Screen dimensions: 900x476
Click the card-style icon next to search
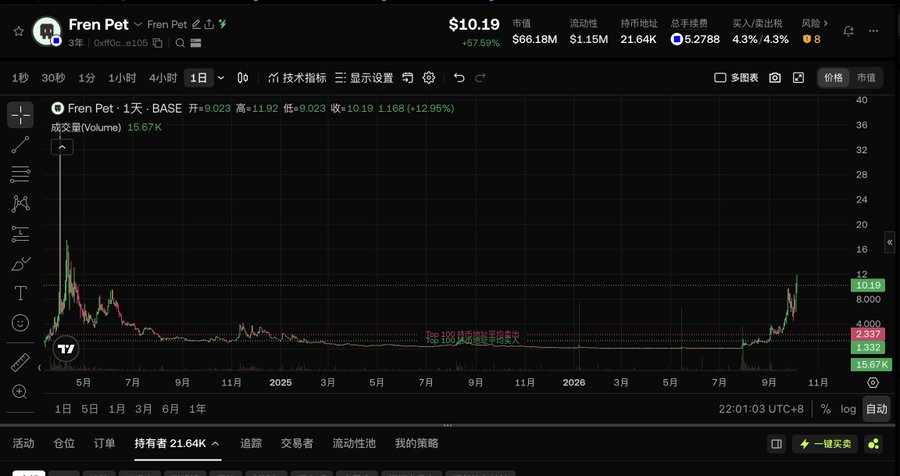tap(196, 43)
